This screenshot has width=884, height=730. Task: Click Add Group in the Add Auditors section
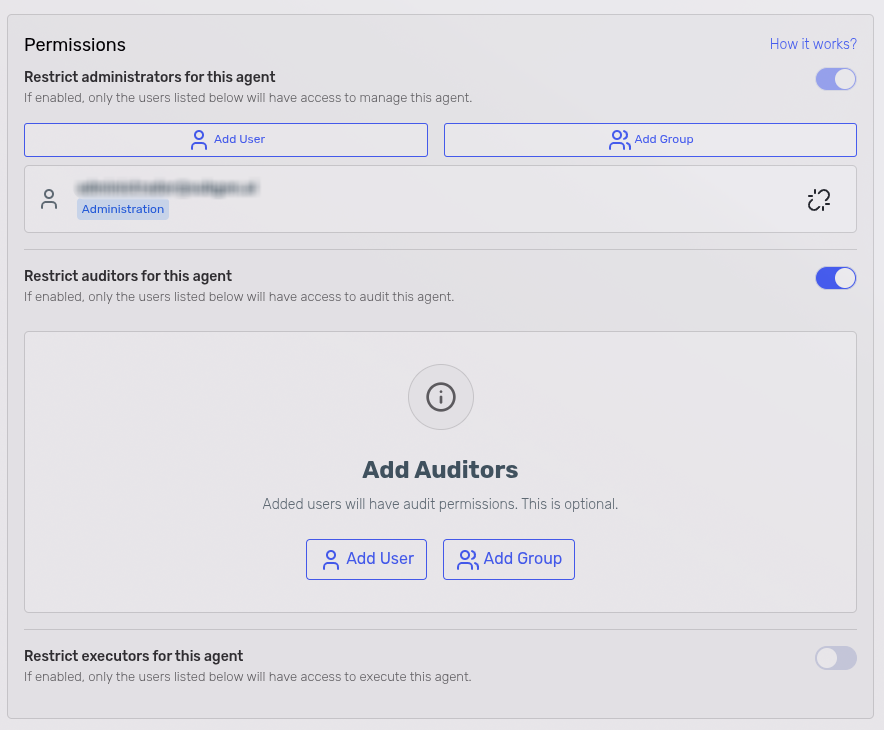point(508,559)
